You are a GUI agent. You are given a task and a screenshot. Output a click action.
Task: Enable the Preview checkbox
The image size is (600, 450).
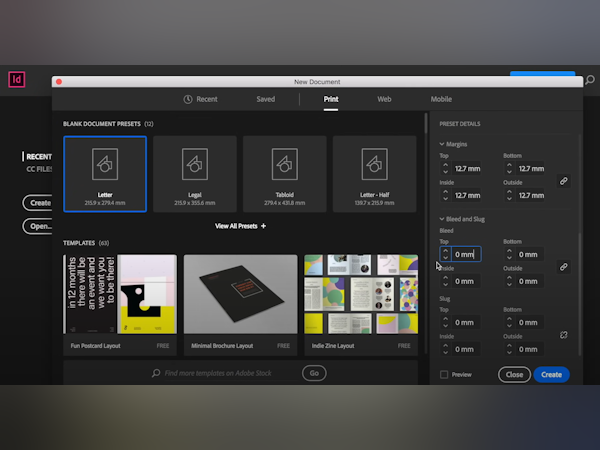pyautogui.click(x=444, y=375)
